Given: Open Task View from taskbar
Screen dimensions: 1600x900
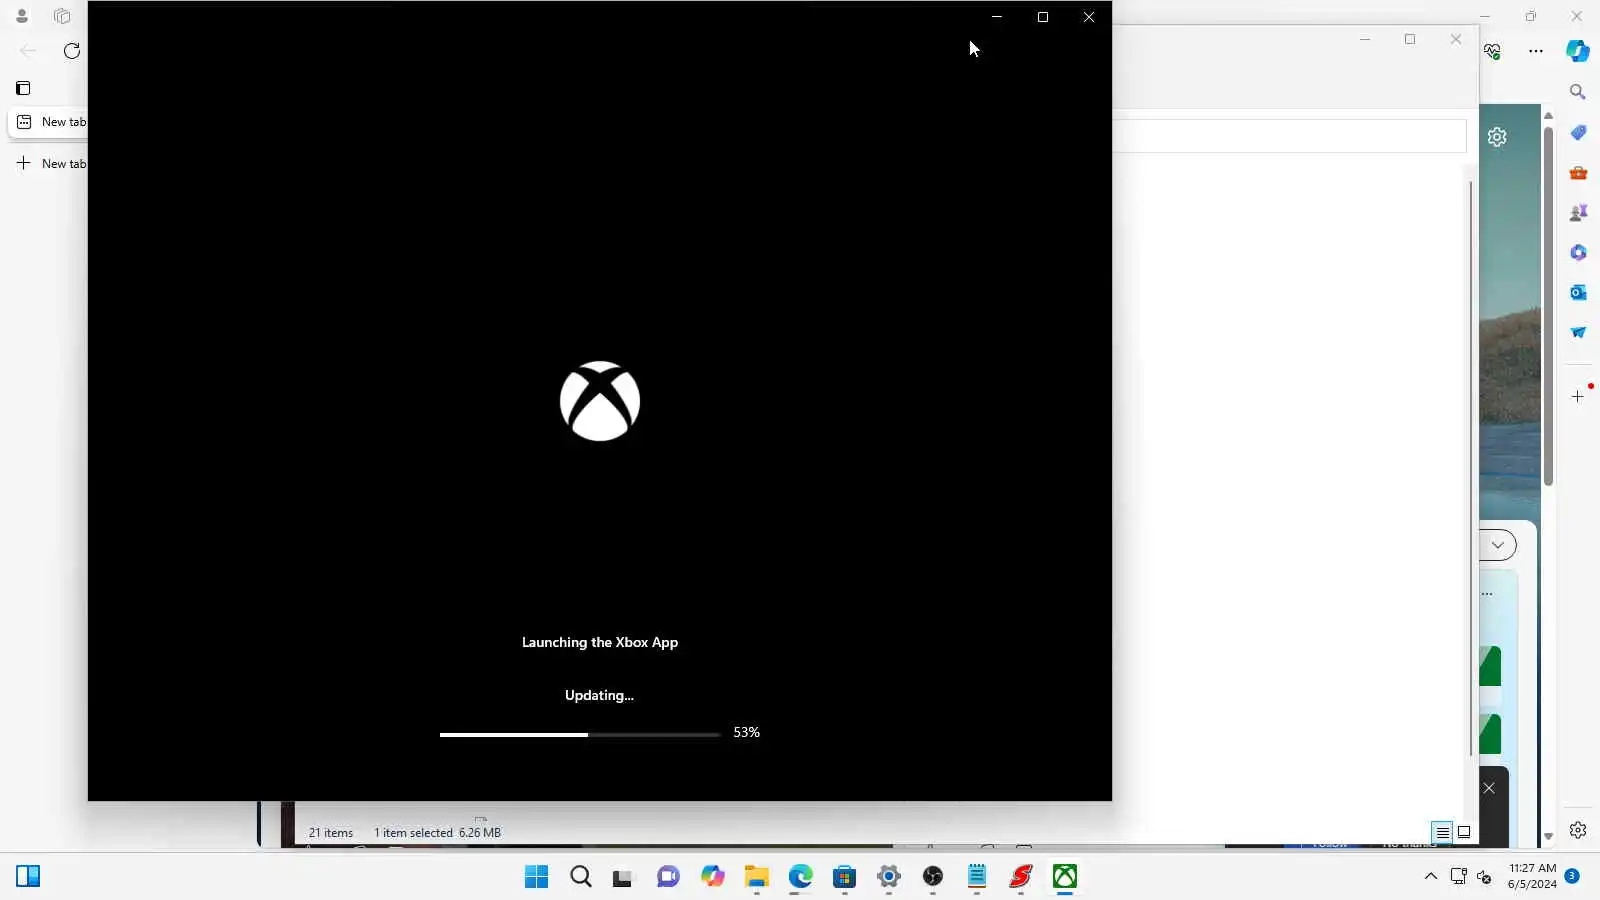Looking at the screenshot, I should [623, 877].
